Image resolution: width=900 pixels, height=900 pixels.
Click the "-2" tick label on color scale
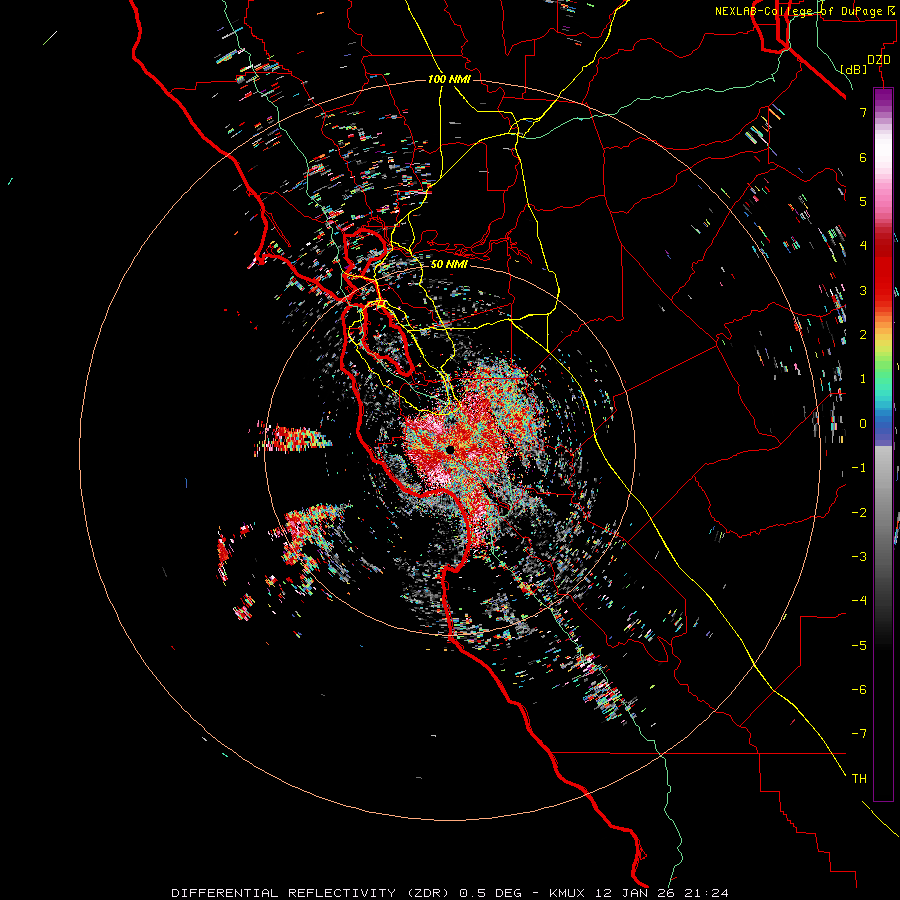tap(859, 513)
